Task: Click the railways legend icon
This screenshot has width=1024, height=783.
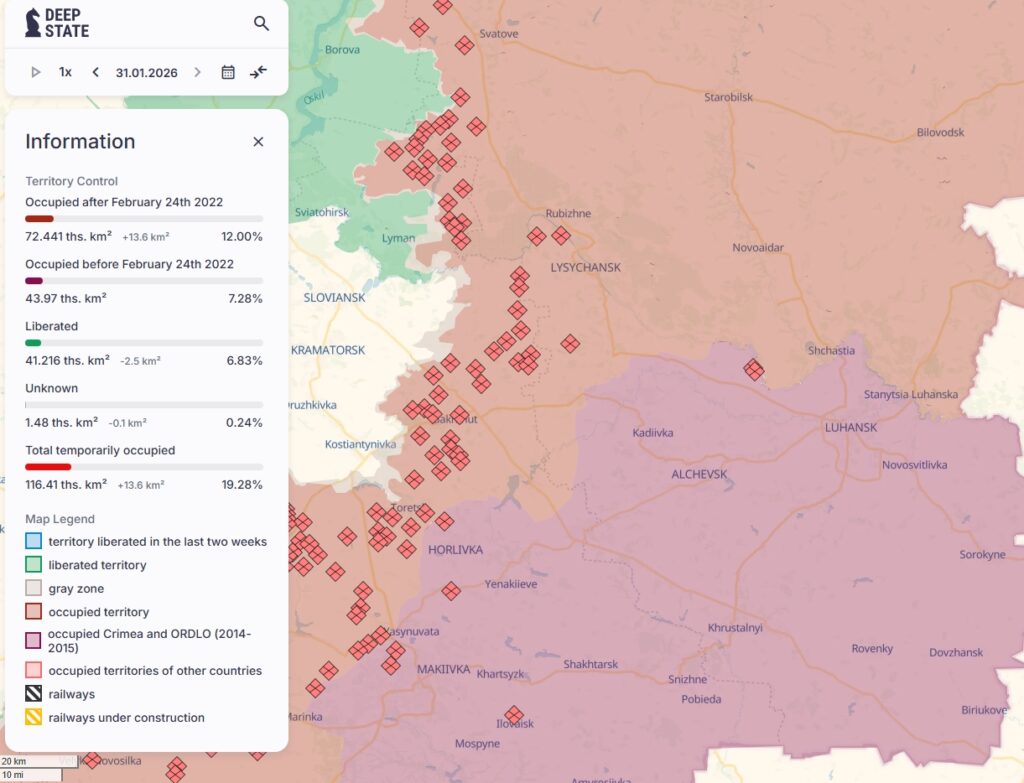Action: coord(31,694)
